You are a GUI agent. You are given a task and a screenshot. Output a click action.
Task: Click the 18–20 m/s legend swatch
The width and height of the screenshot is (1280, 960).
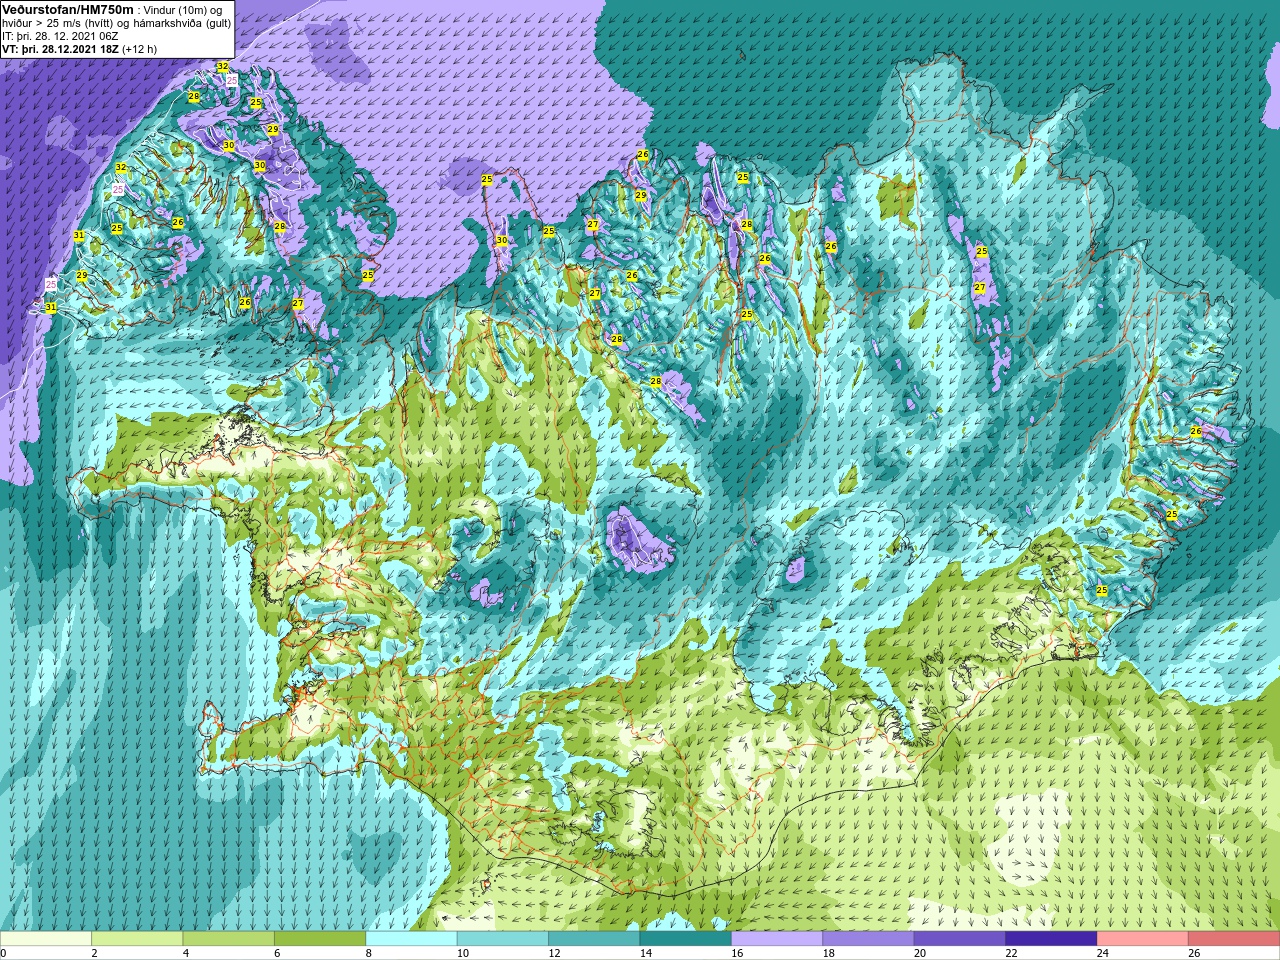pos(869,939)
